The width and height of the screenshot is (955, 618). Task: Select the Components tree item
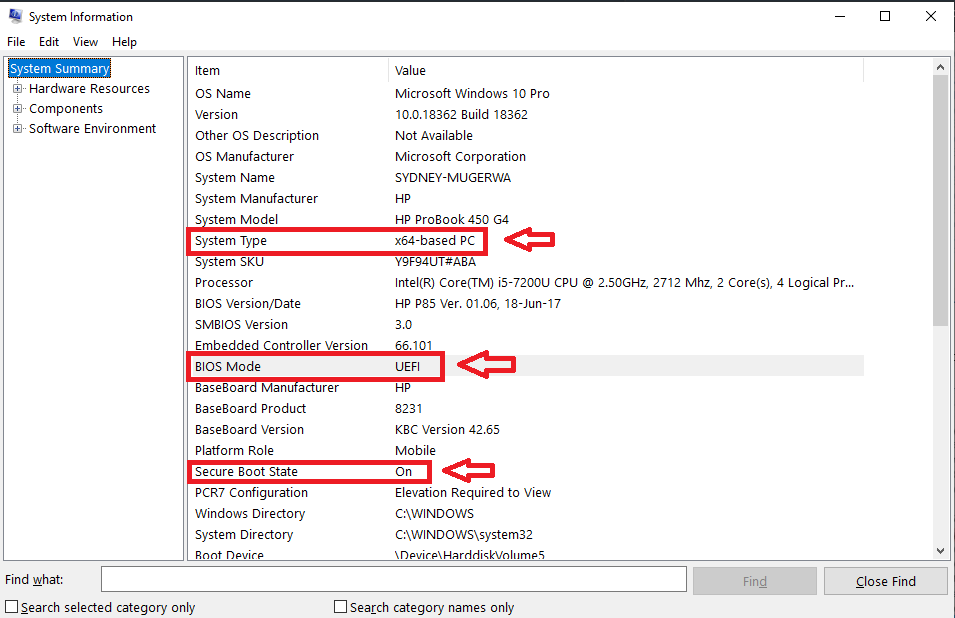[x=66, y=109]
